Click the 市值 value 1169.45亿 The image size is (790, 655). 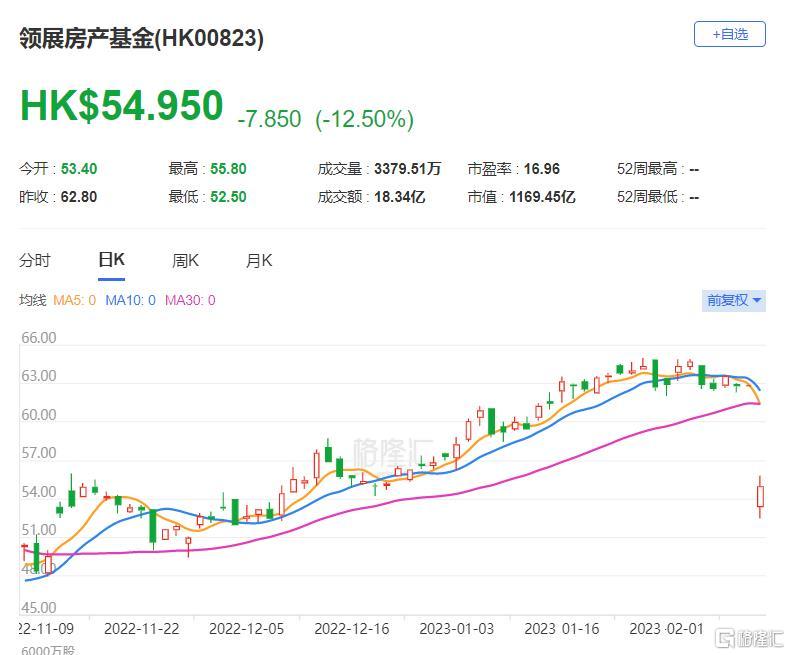pos(542,196)
